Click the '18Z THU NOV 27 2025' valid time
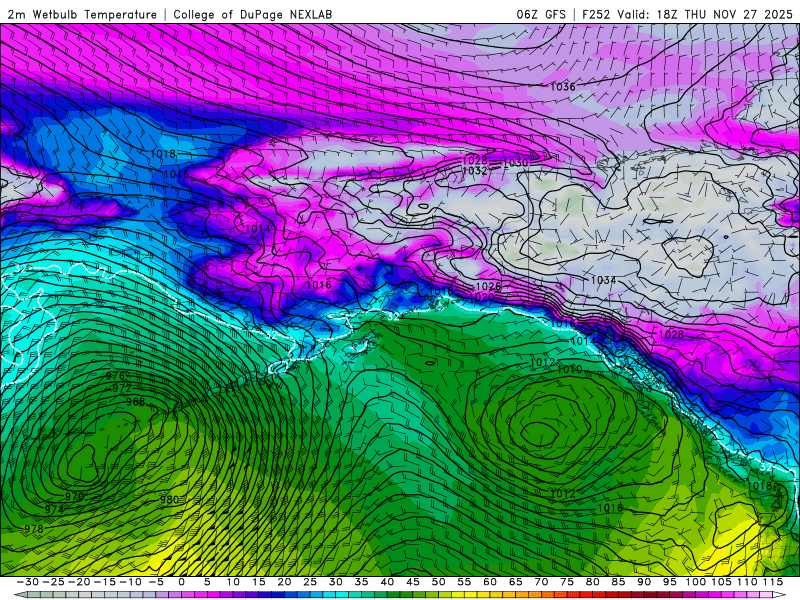Screen dimensions: 800x600 (724, 15)
